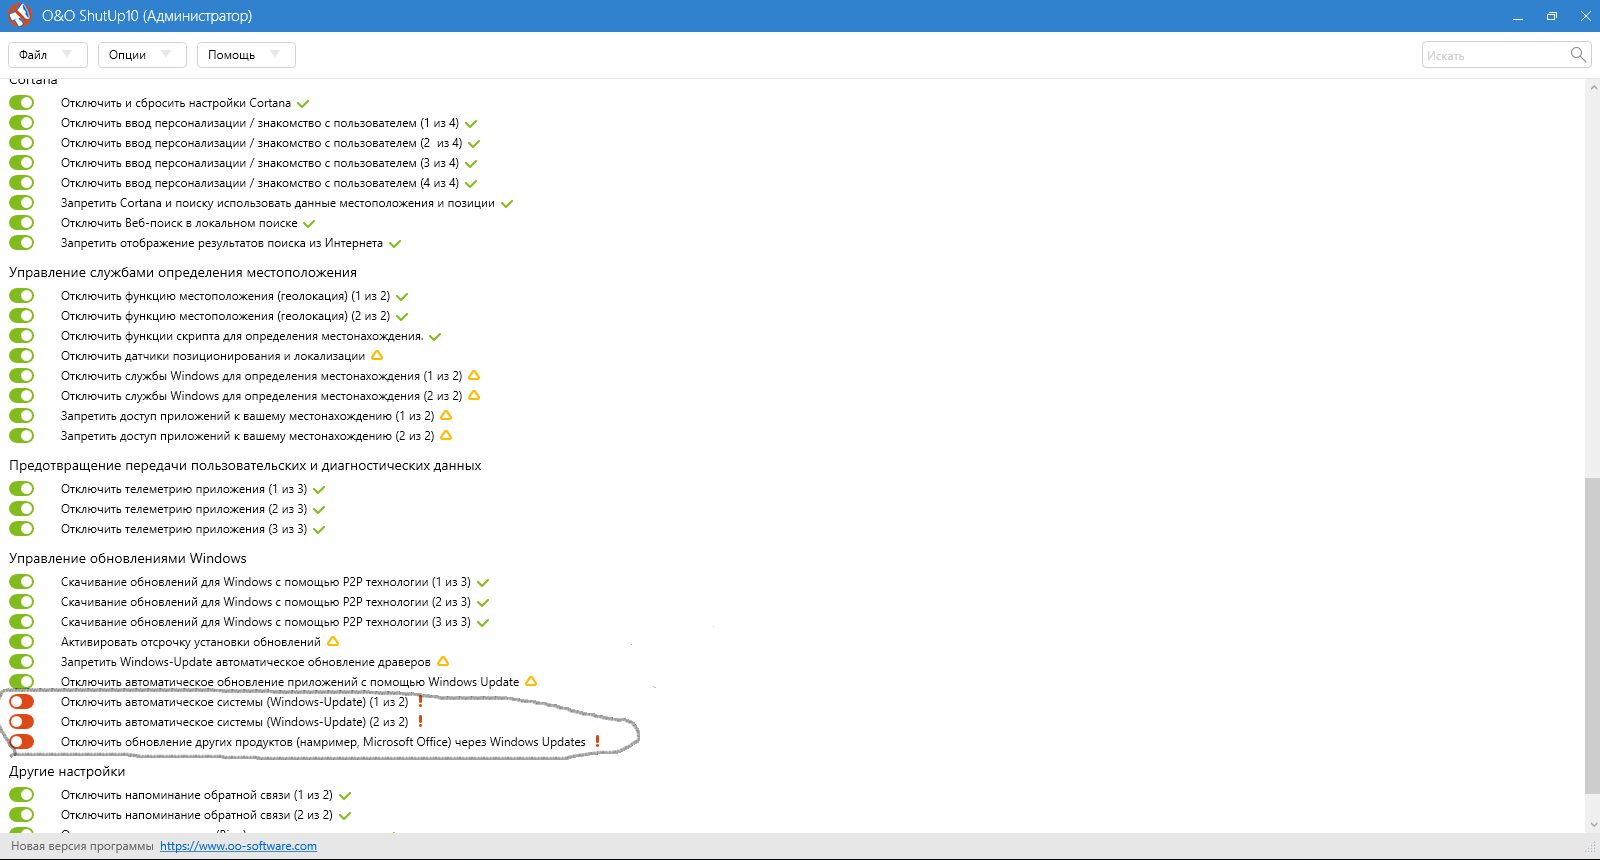Click checkmark after Cortana location data setting
Screen dimensions: 1600x860
[507, 203]
